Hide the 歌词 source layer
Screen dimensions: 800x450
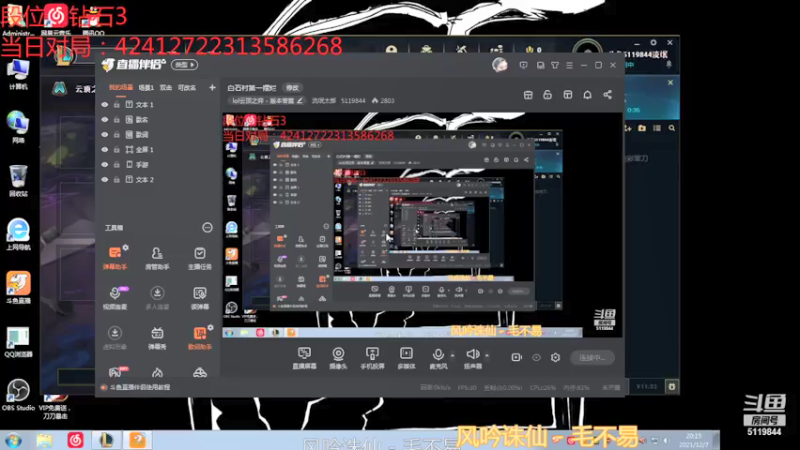tap(105, 135)
